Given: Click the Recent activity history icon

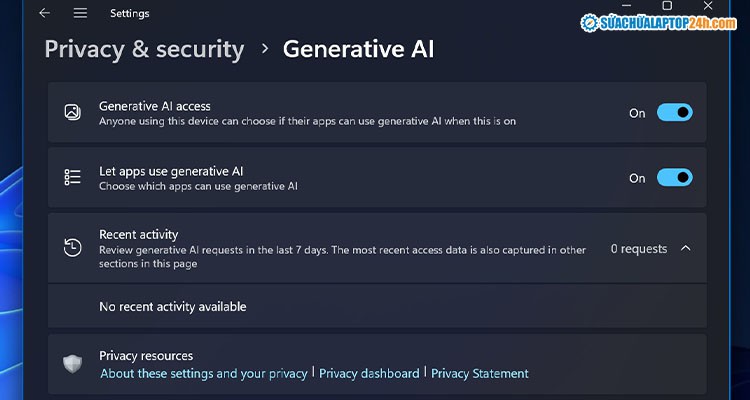Looking at the screenshot, I should click(72, 248).
